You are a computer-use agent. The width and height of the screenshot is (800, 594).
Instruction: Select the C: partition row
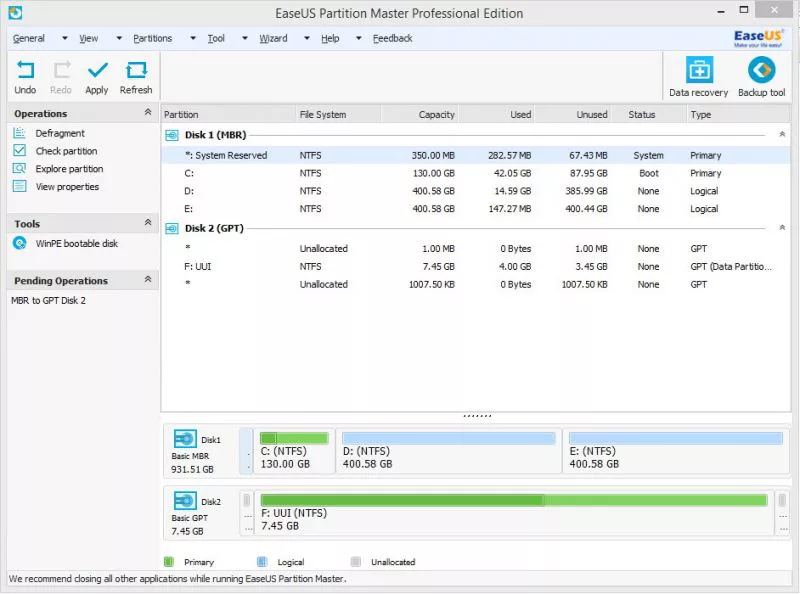(476, 173)
